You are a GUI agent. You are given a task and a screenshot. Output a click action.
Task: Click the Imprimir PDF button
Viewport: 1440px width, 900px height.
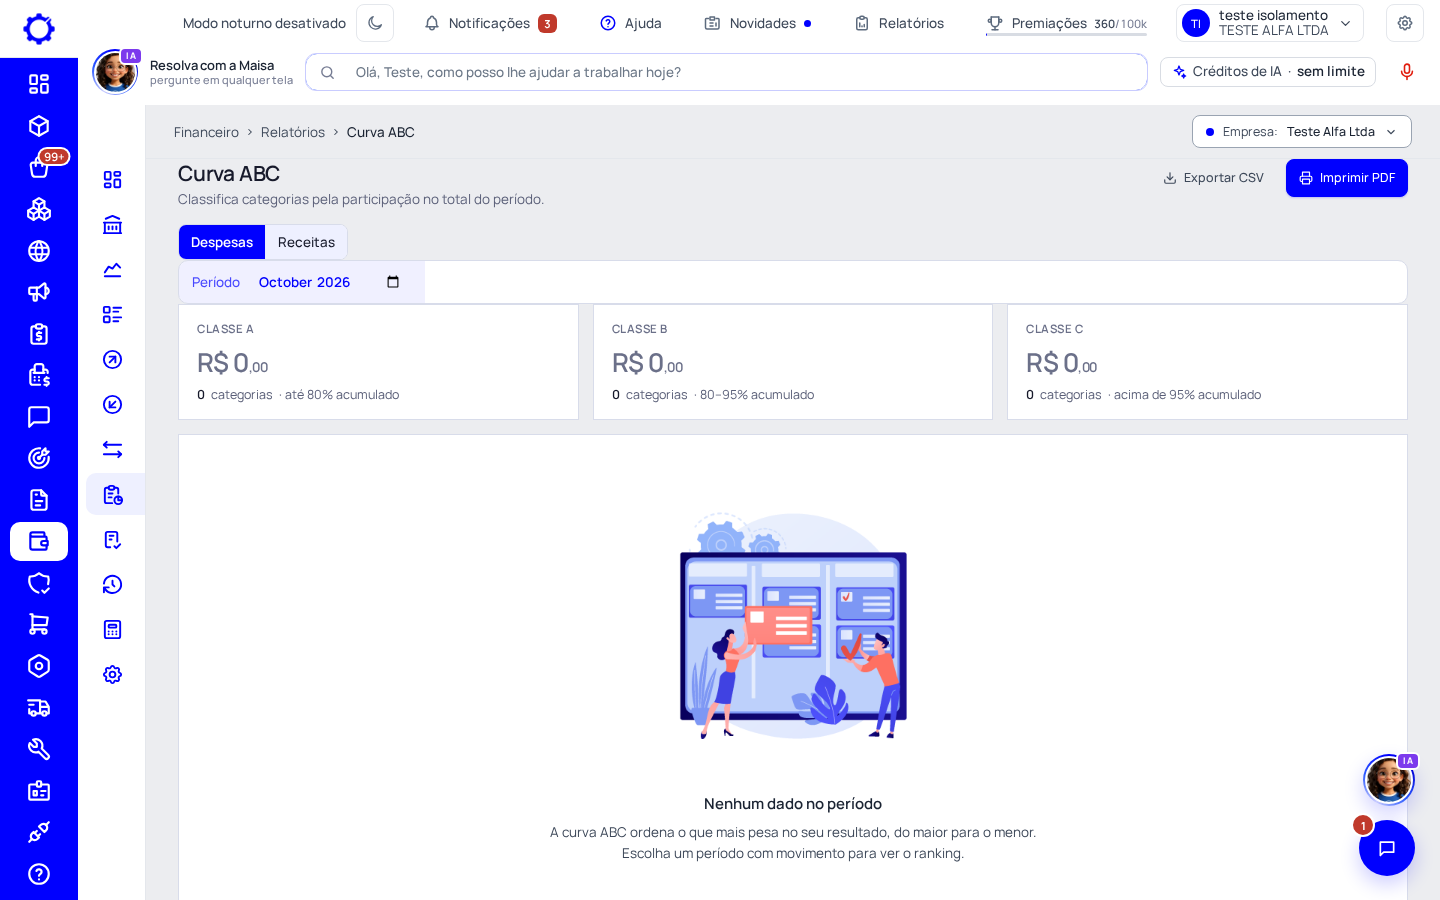(1347, 178)
